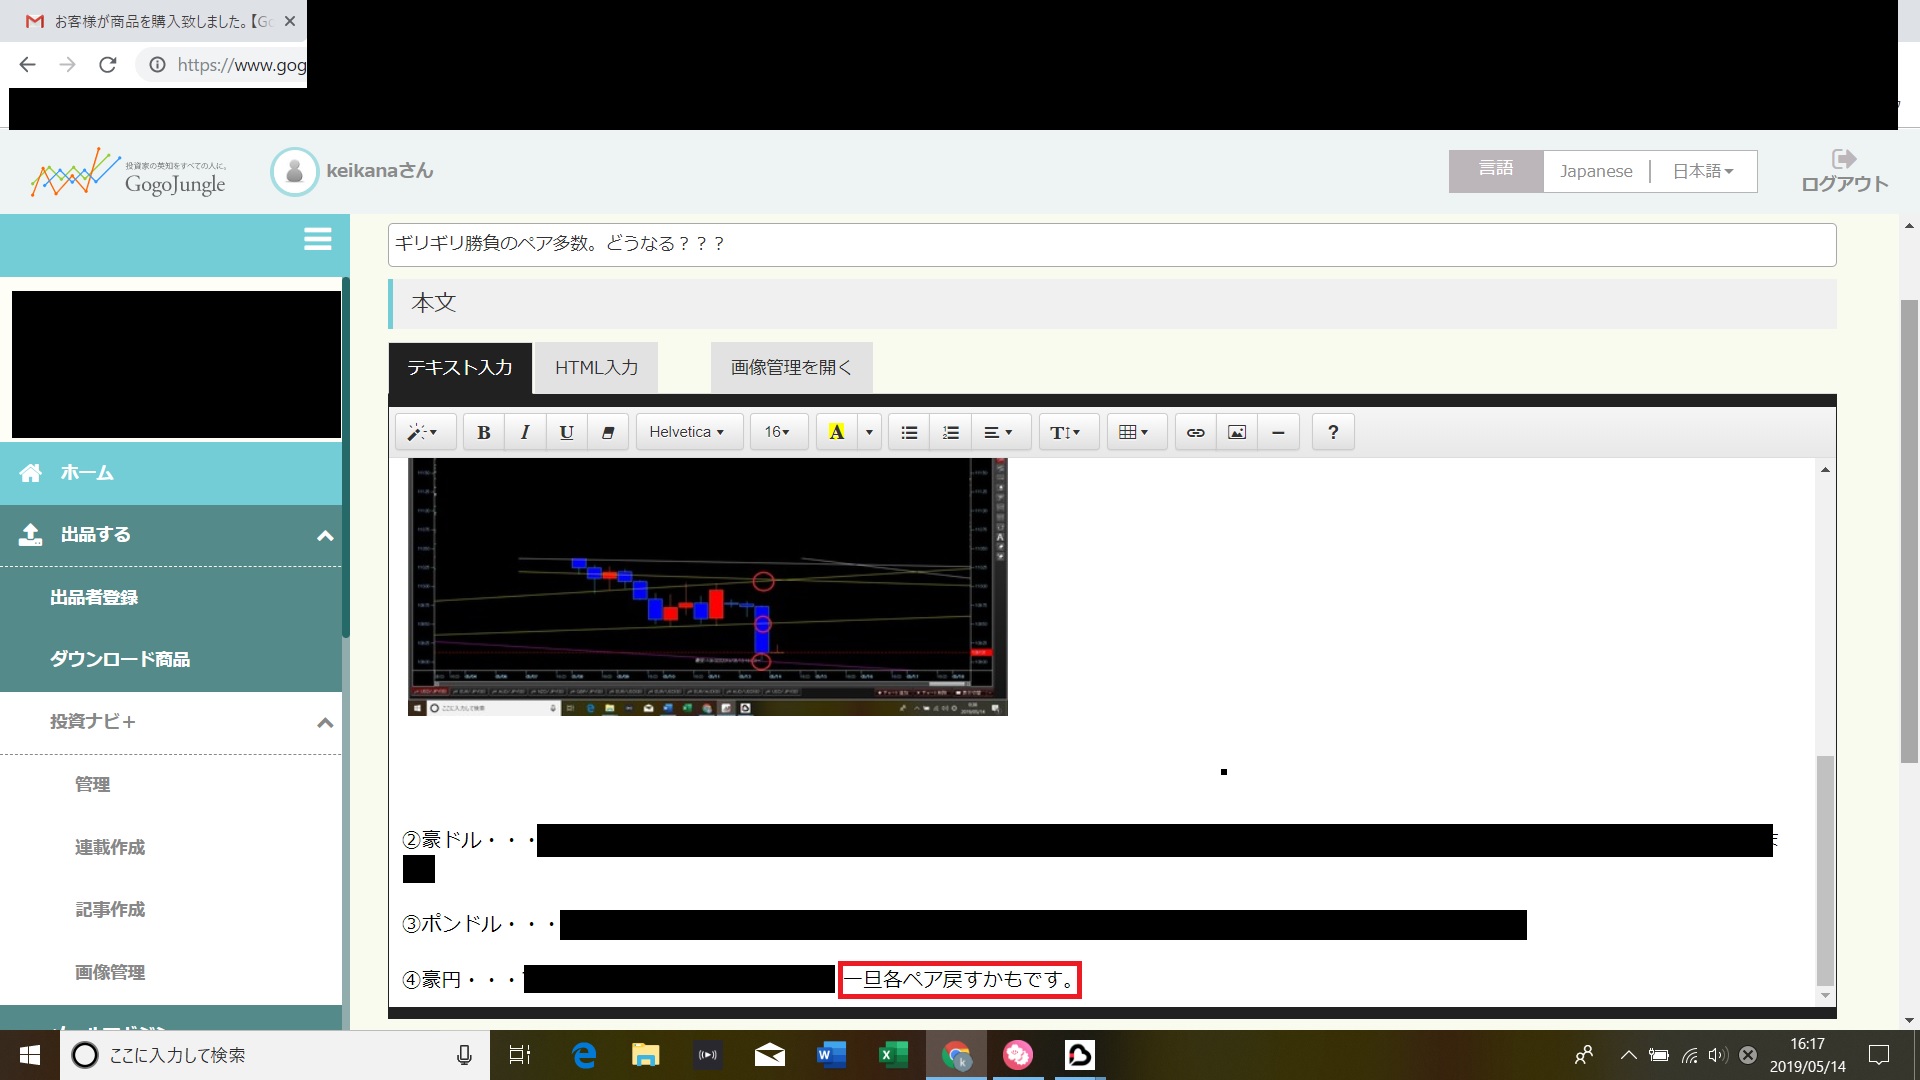This screenshot has height=1080, width=1920.
Task: Toggle the hamburger sidebar menu
Action: (x=317, y=239)
